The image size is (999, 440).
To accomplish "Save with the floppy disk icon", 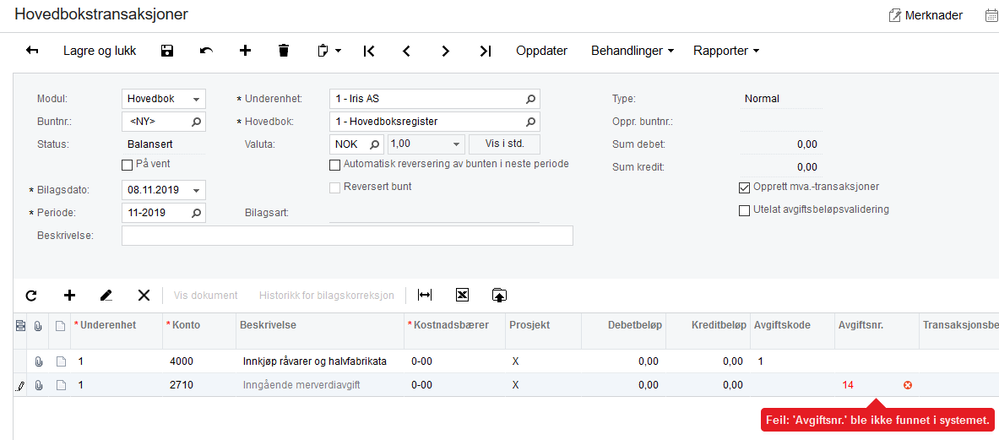I will 167,51.
